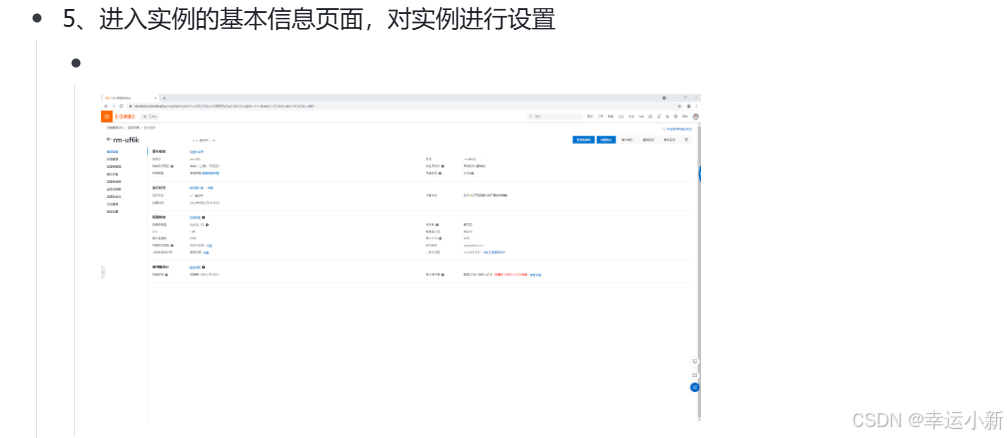Expand the sidebar collapse handle on left edge
The height and width of the screenshot is (438, 1007).
pos(103,273)
